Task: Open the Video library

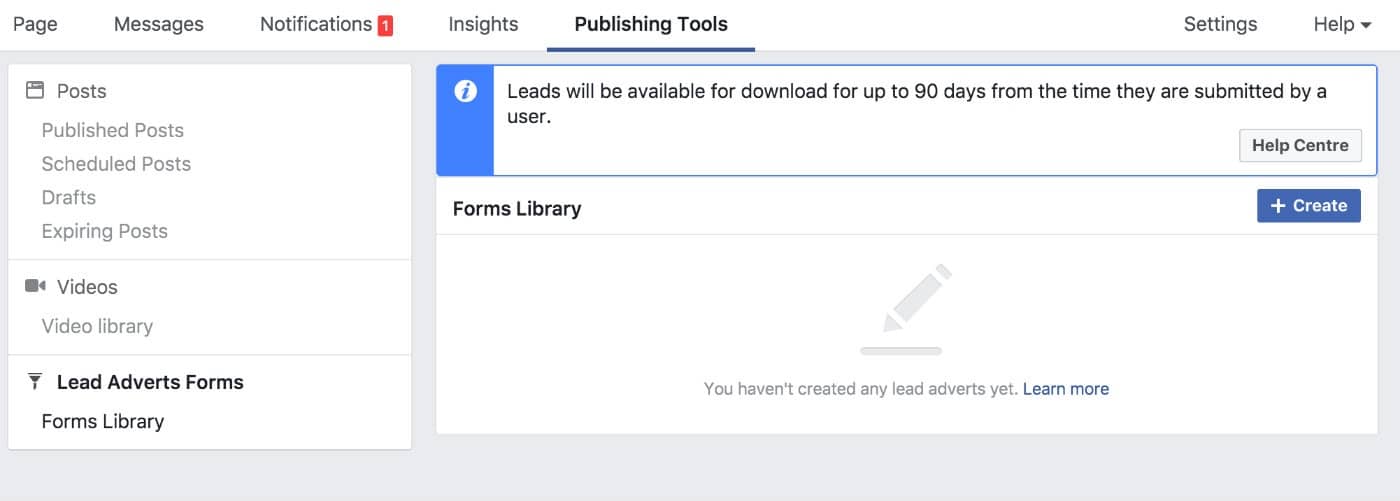Action: click(x=97, y=326)
